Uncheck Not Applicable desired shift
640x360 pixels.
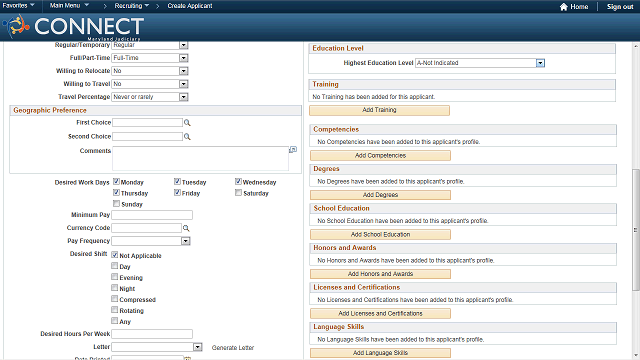115,255
